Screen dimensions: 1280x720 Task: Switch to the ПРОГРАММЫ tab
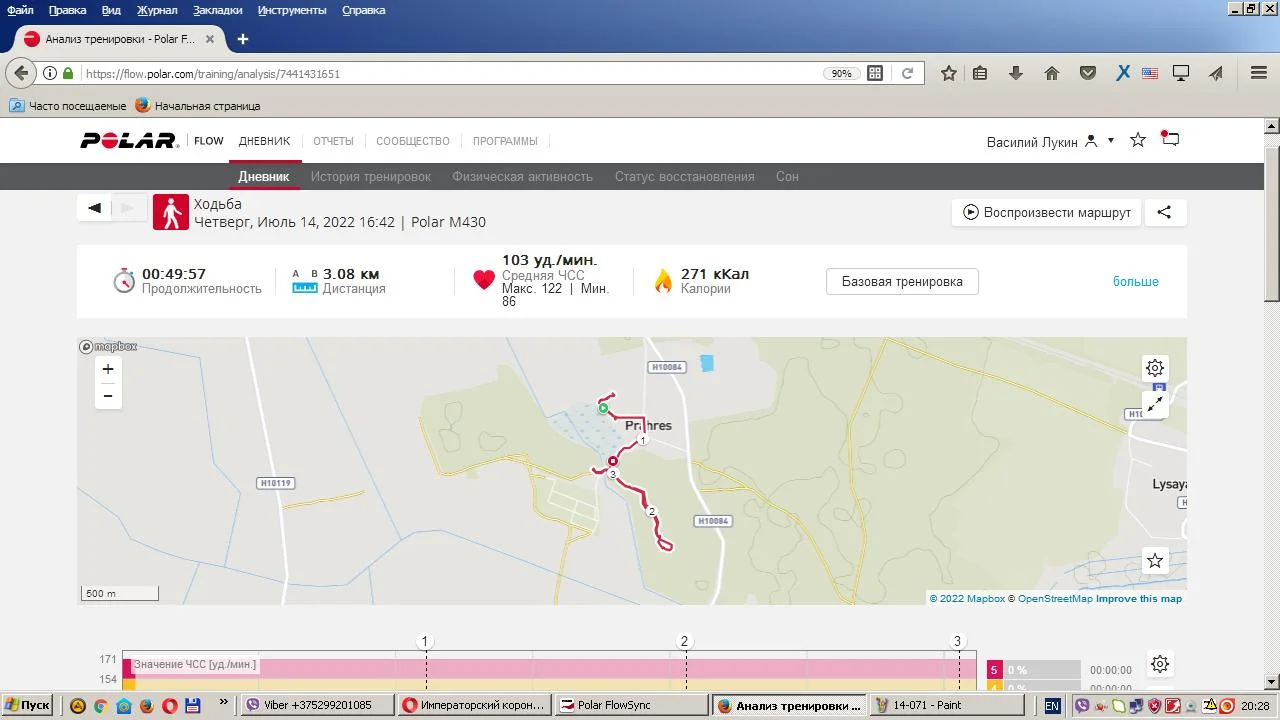tap(505, 141)
